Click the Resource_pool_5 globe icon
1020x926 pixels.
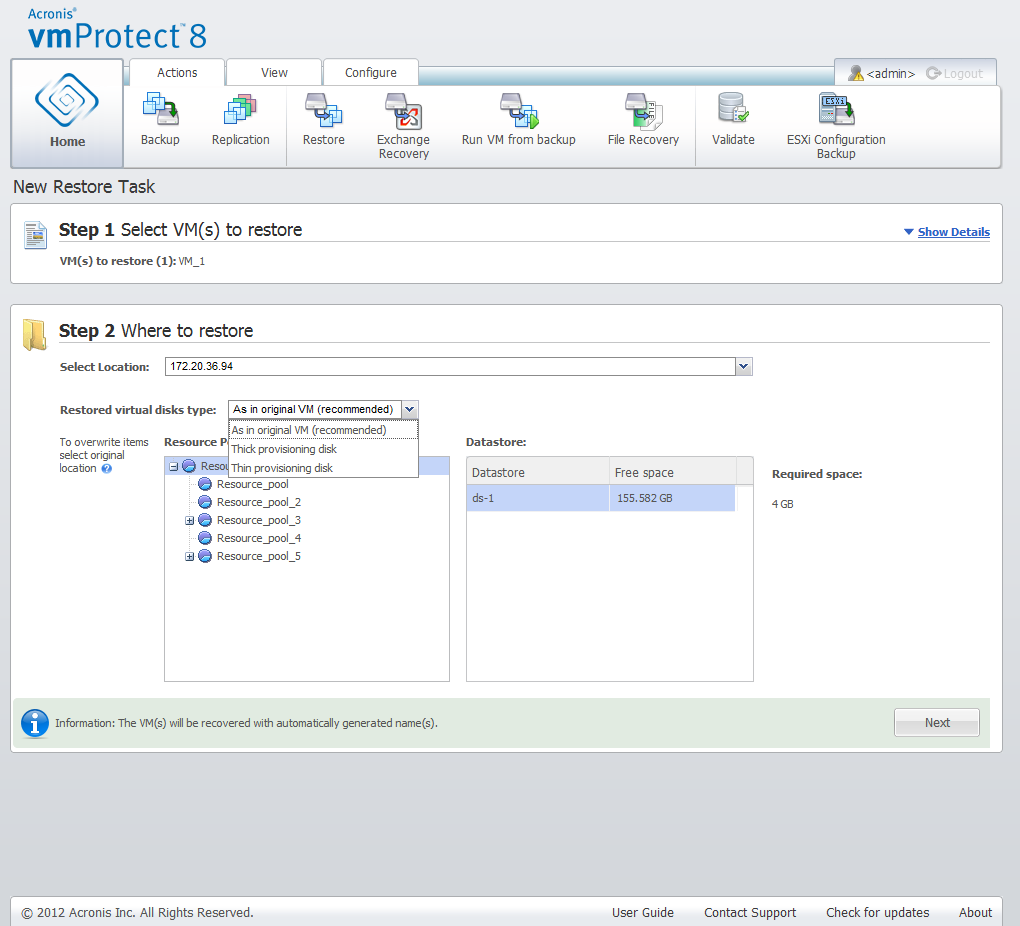205,556
